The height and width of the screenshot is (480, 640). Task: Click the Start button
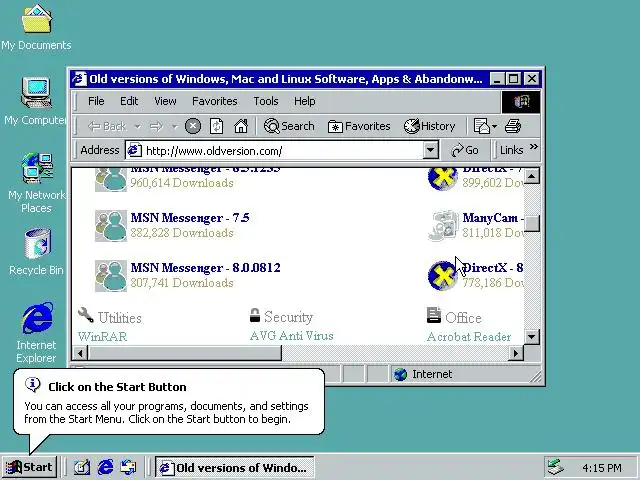[x=29, y=467]
